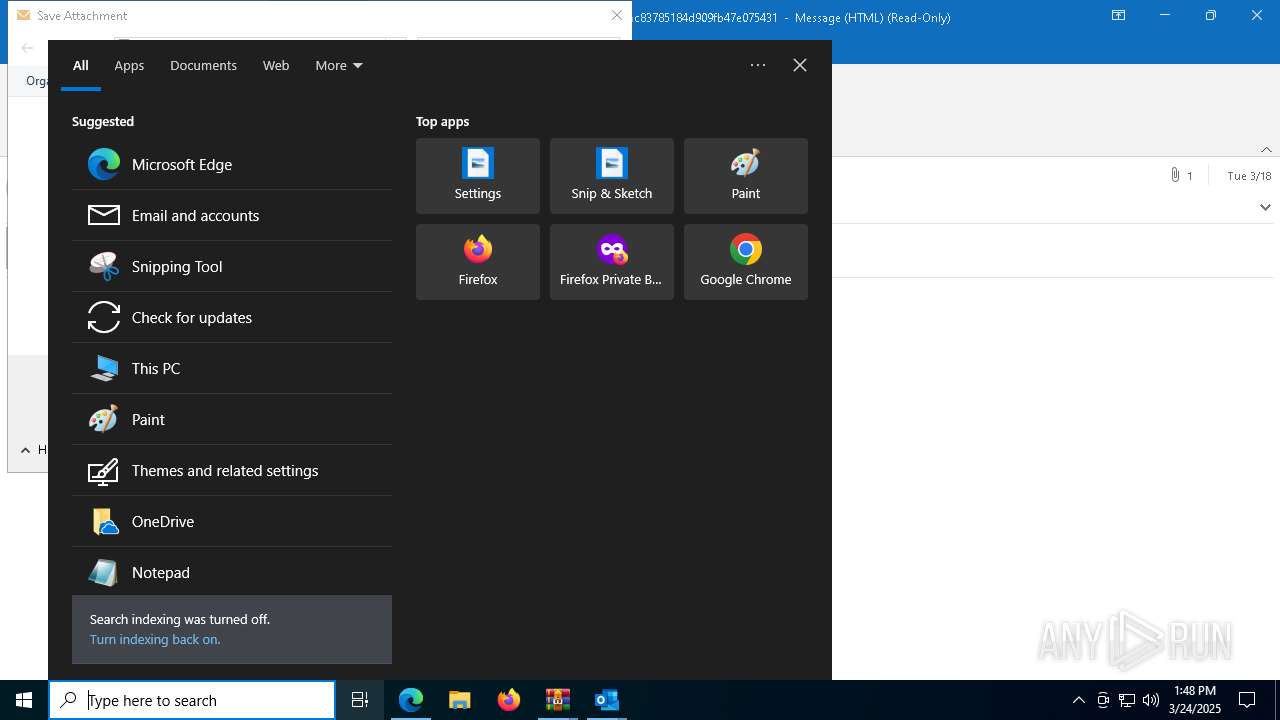Open volume control tray icon
Image resolution: width=1280 pixels, height=720 pixels.
coord(1151,700)
